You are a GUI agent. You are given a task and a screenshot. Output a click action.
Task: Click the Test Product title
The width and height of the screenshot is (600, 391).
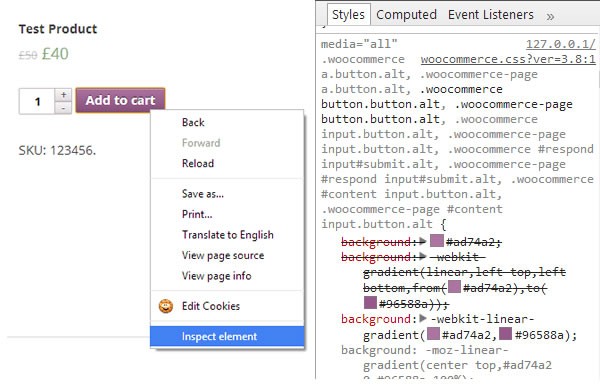[58, 29]
